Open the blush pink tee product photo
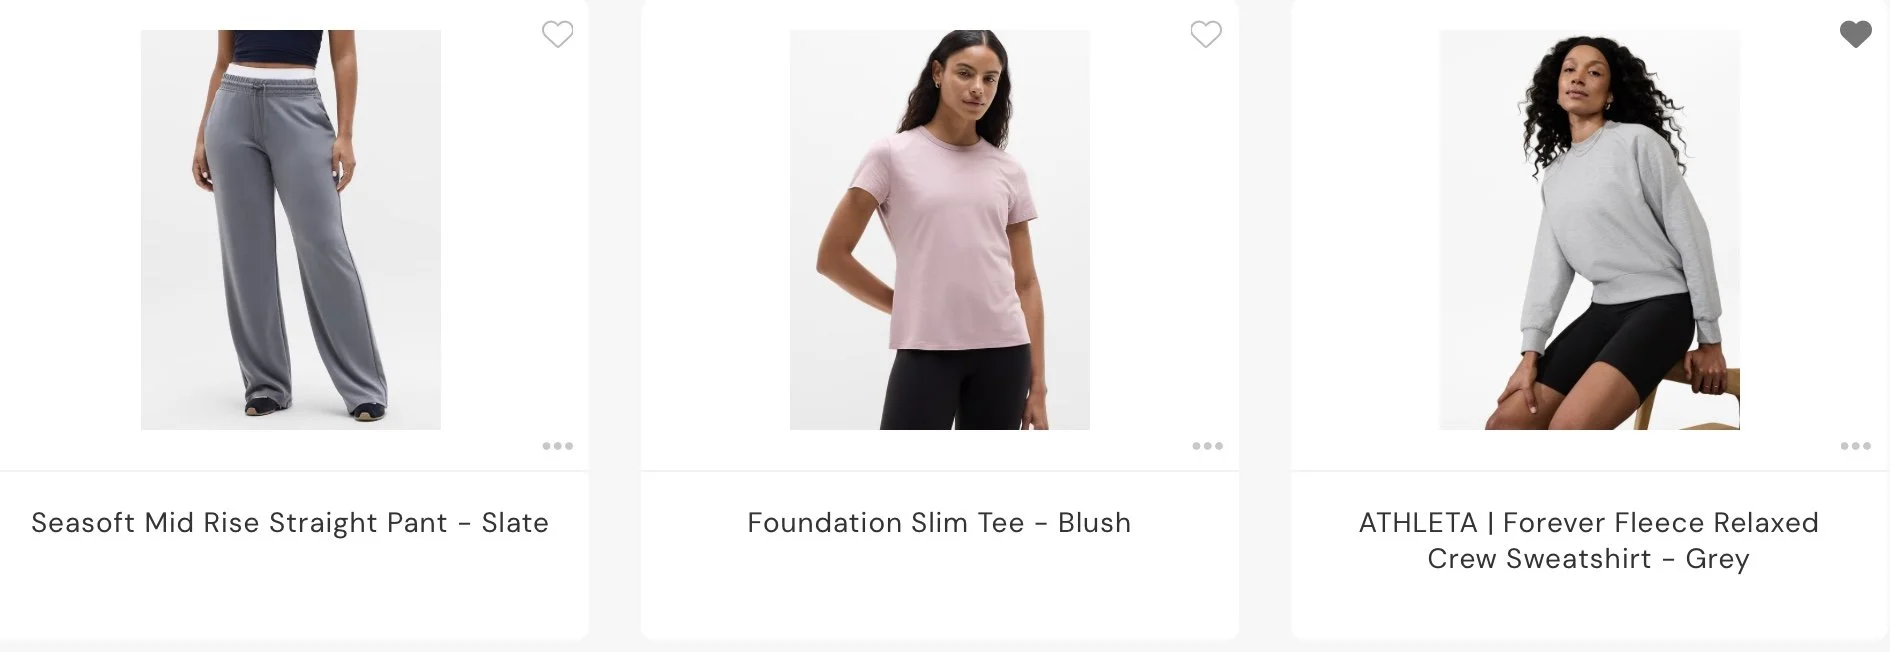This screenshot has width=1890, height=652. [x=940, y=230]
